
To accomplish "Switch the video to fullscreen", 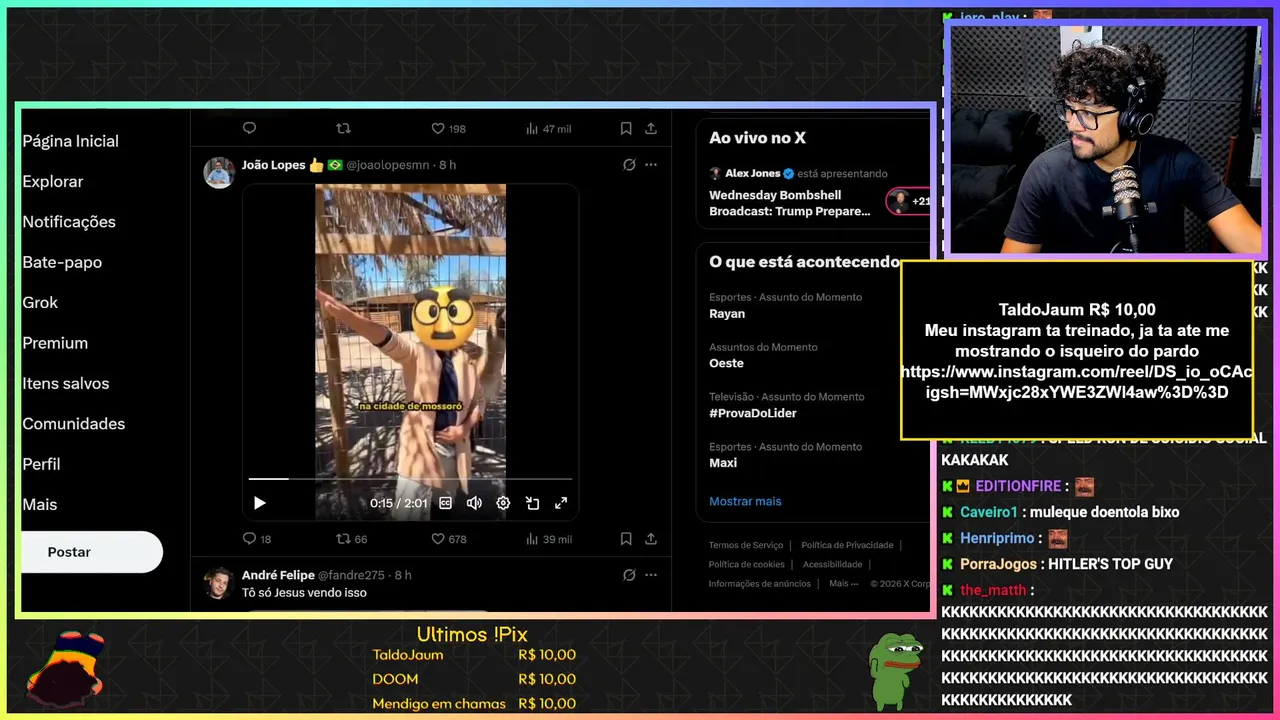I will click(561, 503).
